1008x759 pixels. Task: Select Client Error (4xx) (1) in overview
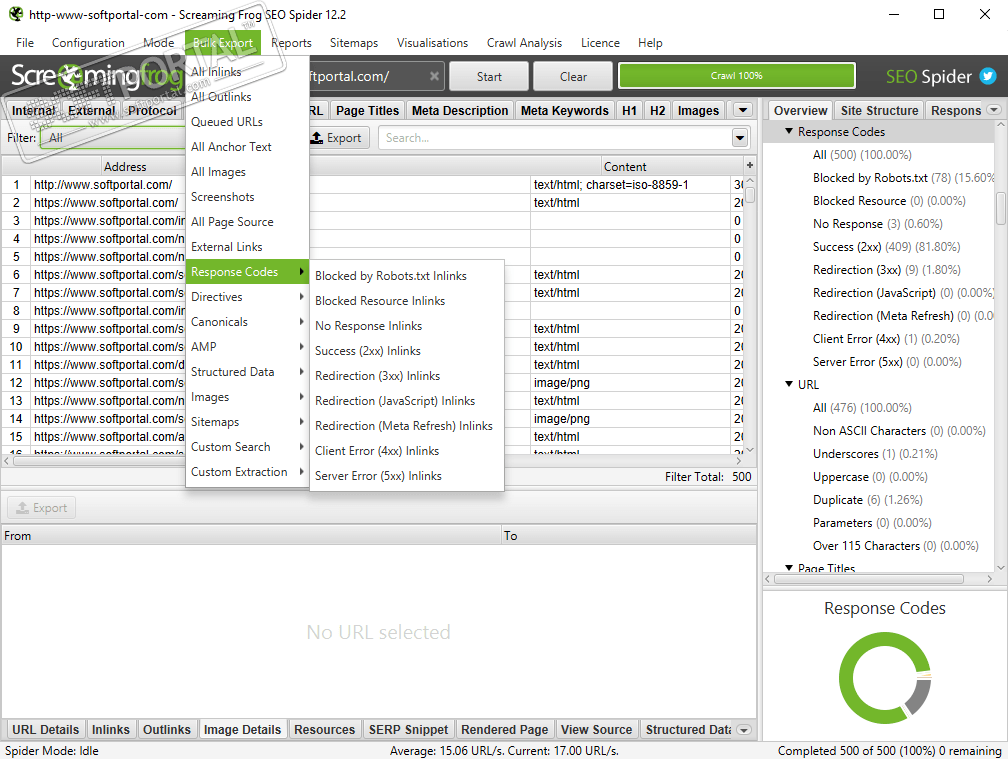[x=886, y=339]
